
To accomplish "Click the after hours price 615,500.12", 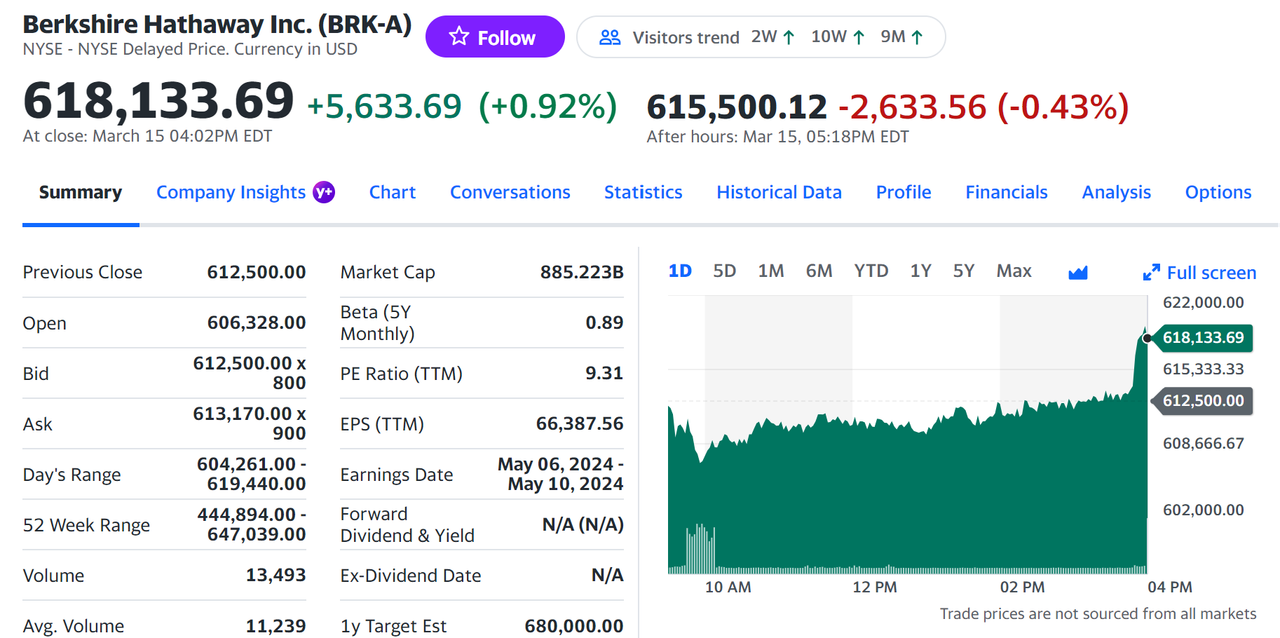I will click(x=737, y=106).
